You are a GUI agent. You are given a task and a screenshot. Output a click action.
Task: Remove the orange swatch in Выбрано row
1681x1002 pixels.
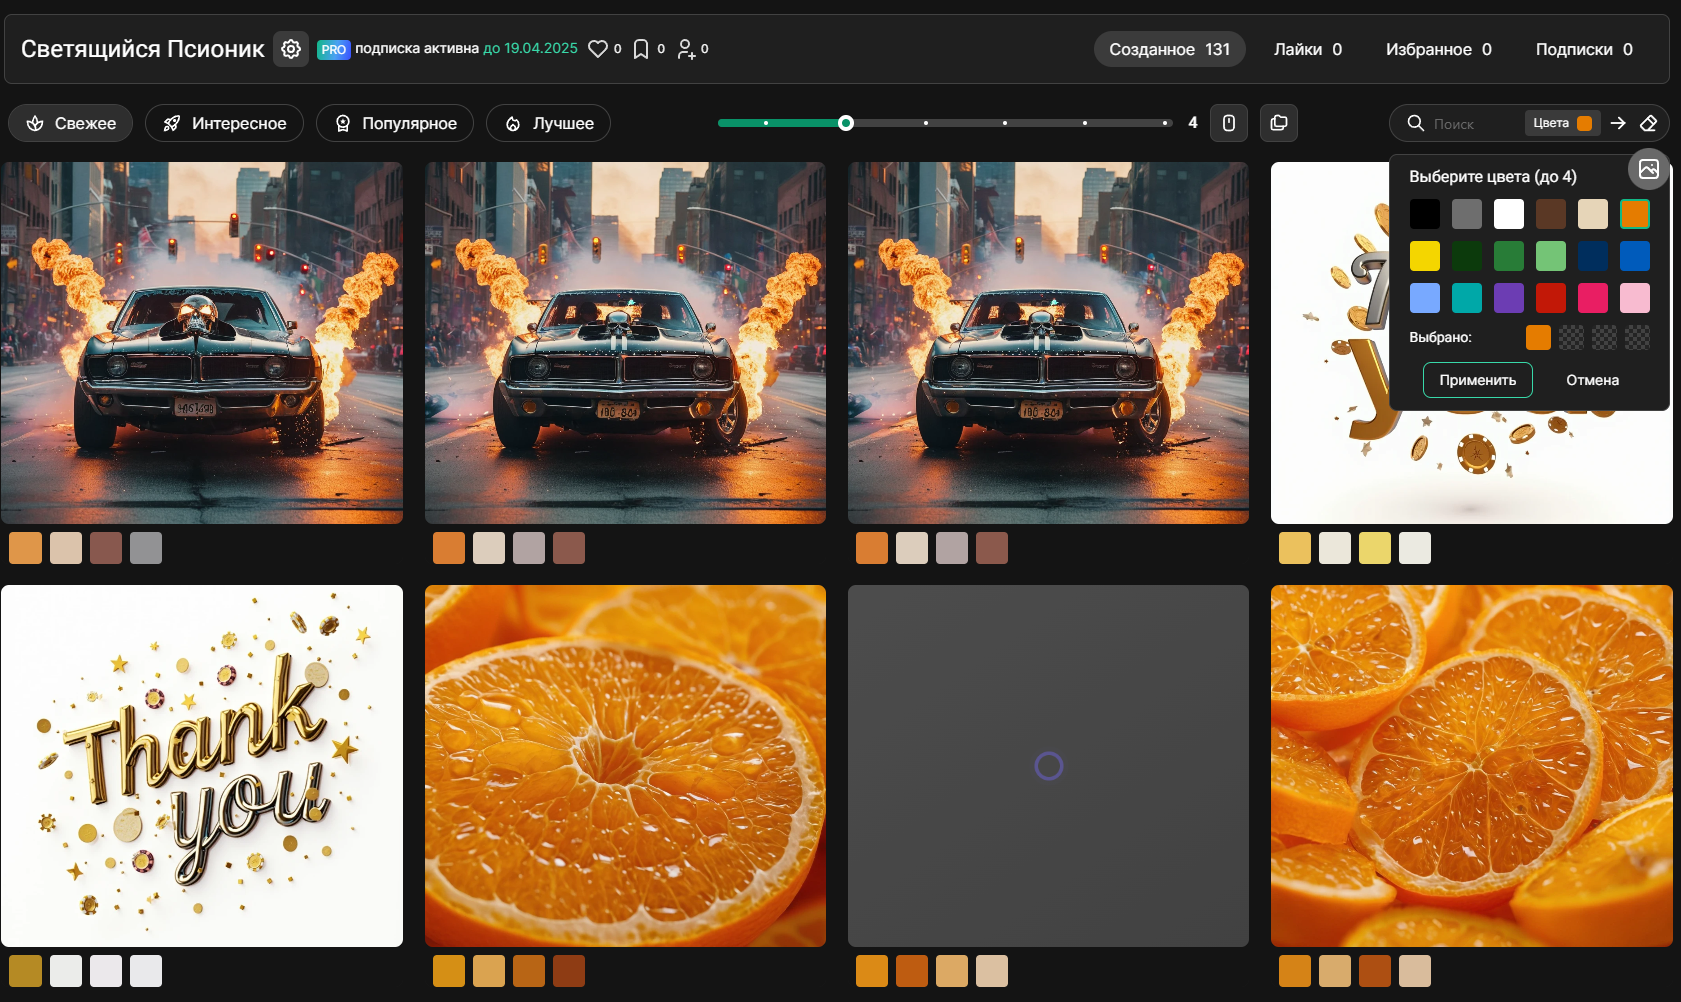point(1539,338)
